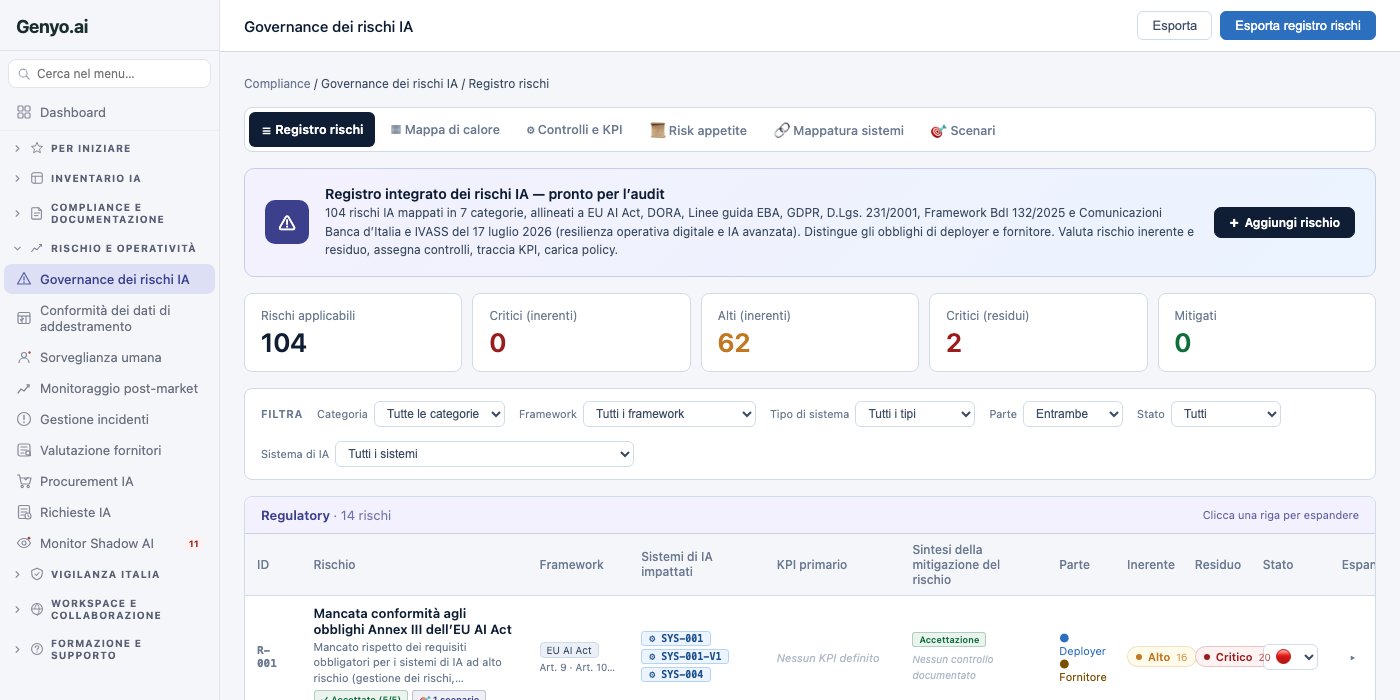The height and width of the screenshot is (700, 1400).
Task: Collapse the RISCHIO E OPERATIVITÀ section
Action: (x=17, y=248)
